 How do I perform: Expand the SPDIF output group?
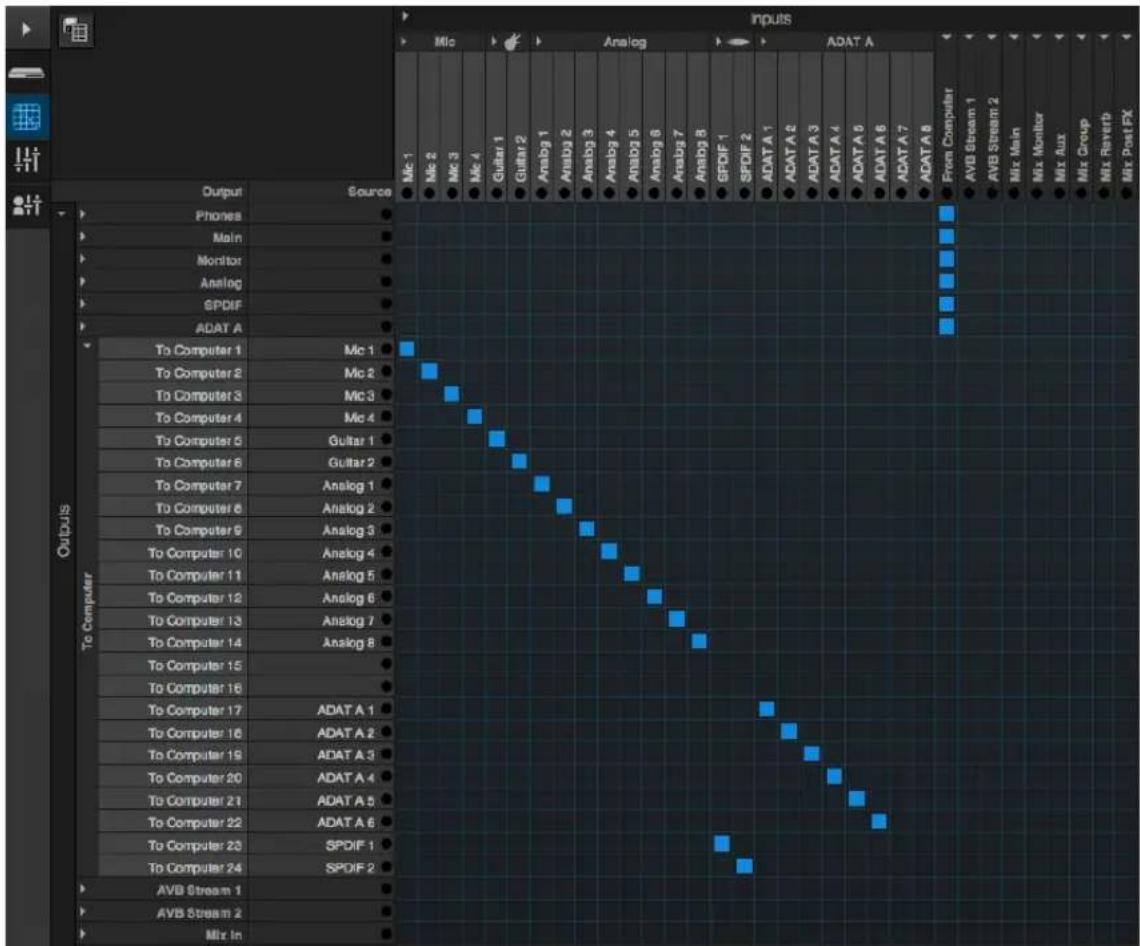click(x=83, y=304)
